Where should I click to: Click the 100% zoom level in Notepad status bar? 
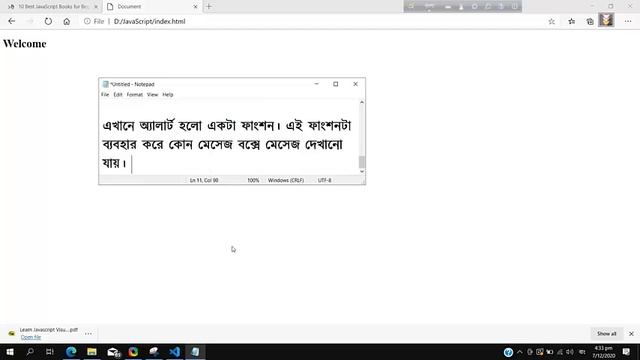tap(253, 180)
